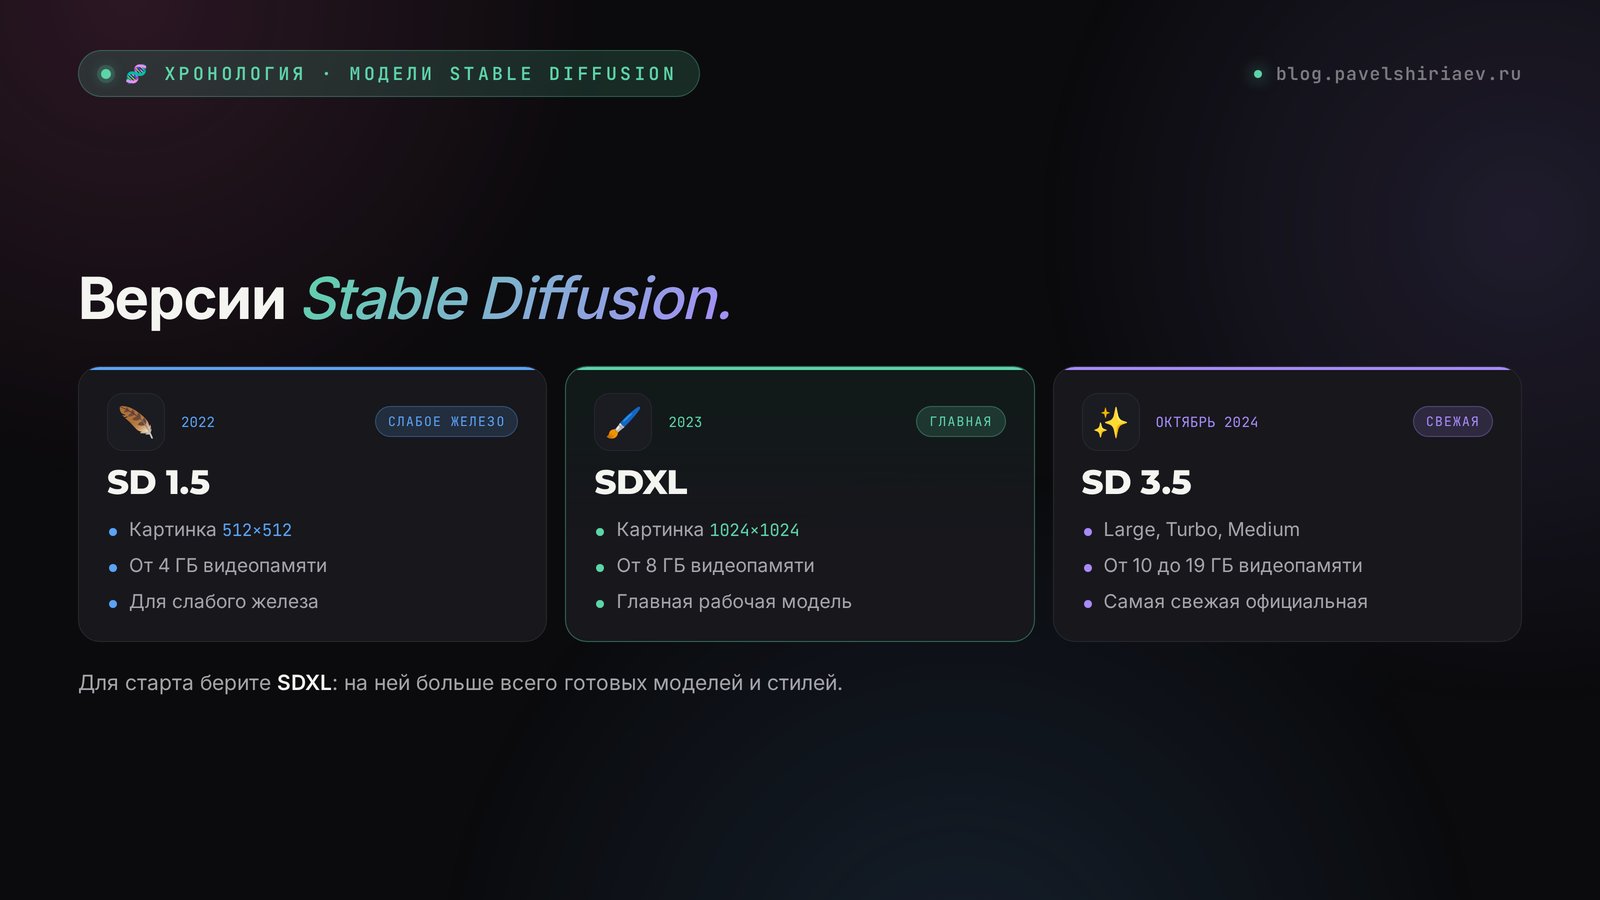This screenshot has width=1600, height=900.
Task: Click the SDXL card title
Action: point(641,482)
